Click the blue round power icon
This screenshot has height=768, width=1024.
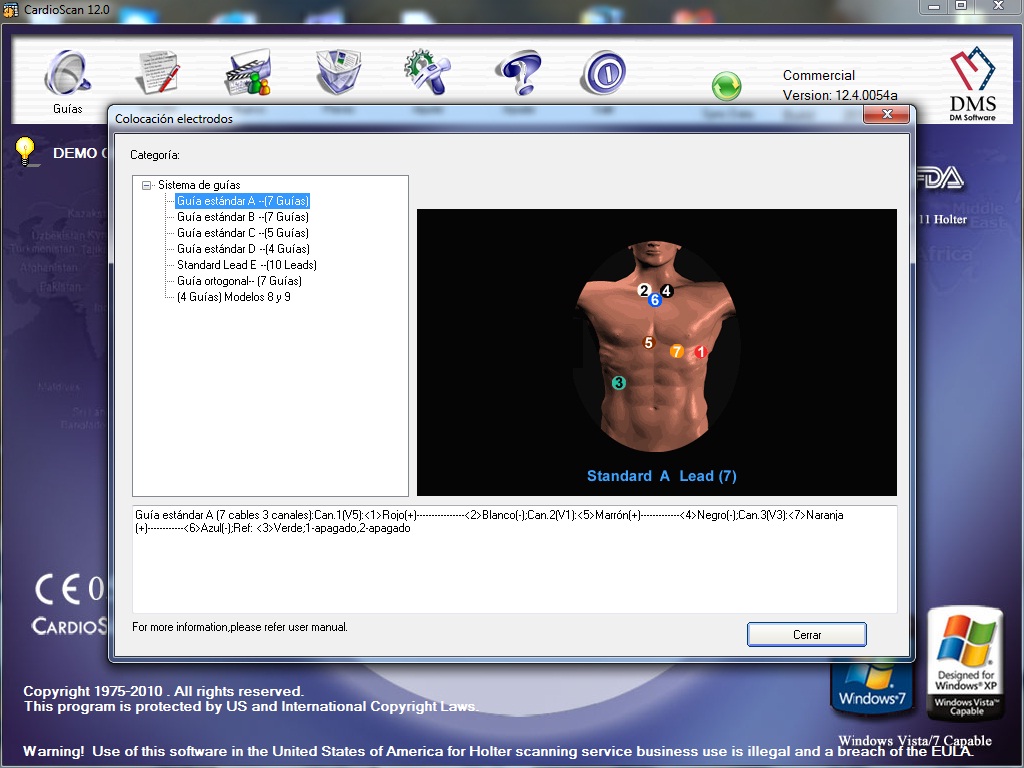click(603, 72)
